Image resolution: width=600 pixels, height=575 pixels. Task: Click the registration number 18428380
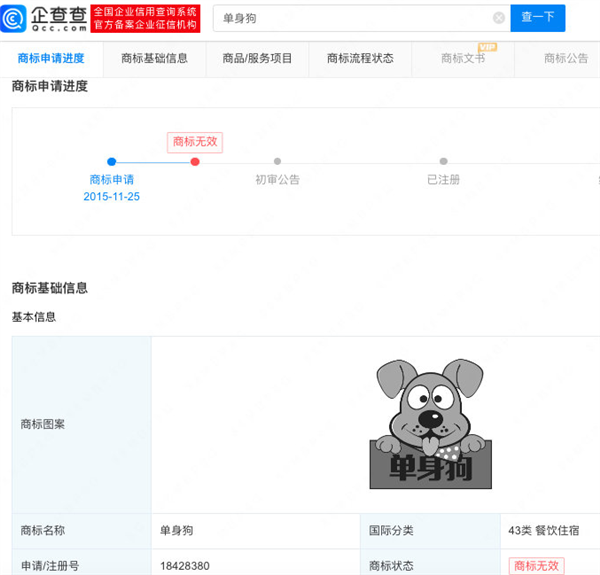point(185,566)
